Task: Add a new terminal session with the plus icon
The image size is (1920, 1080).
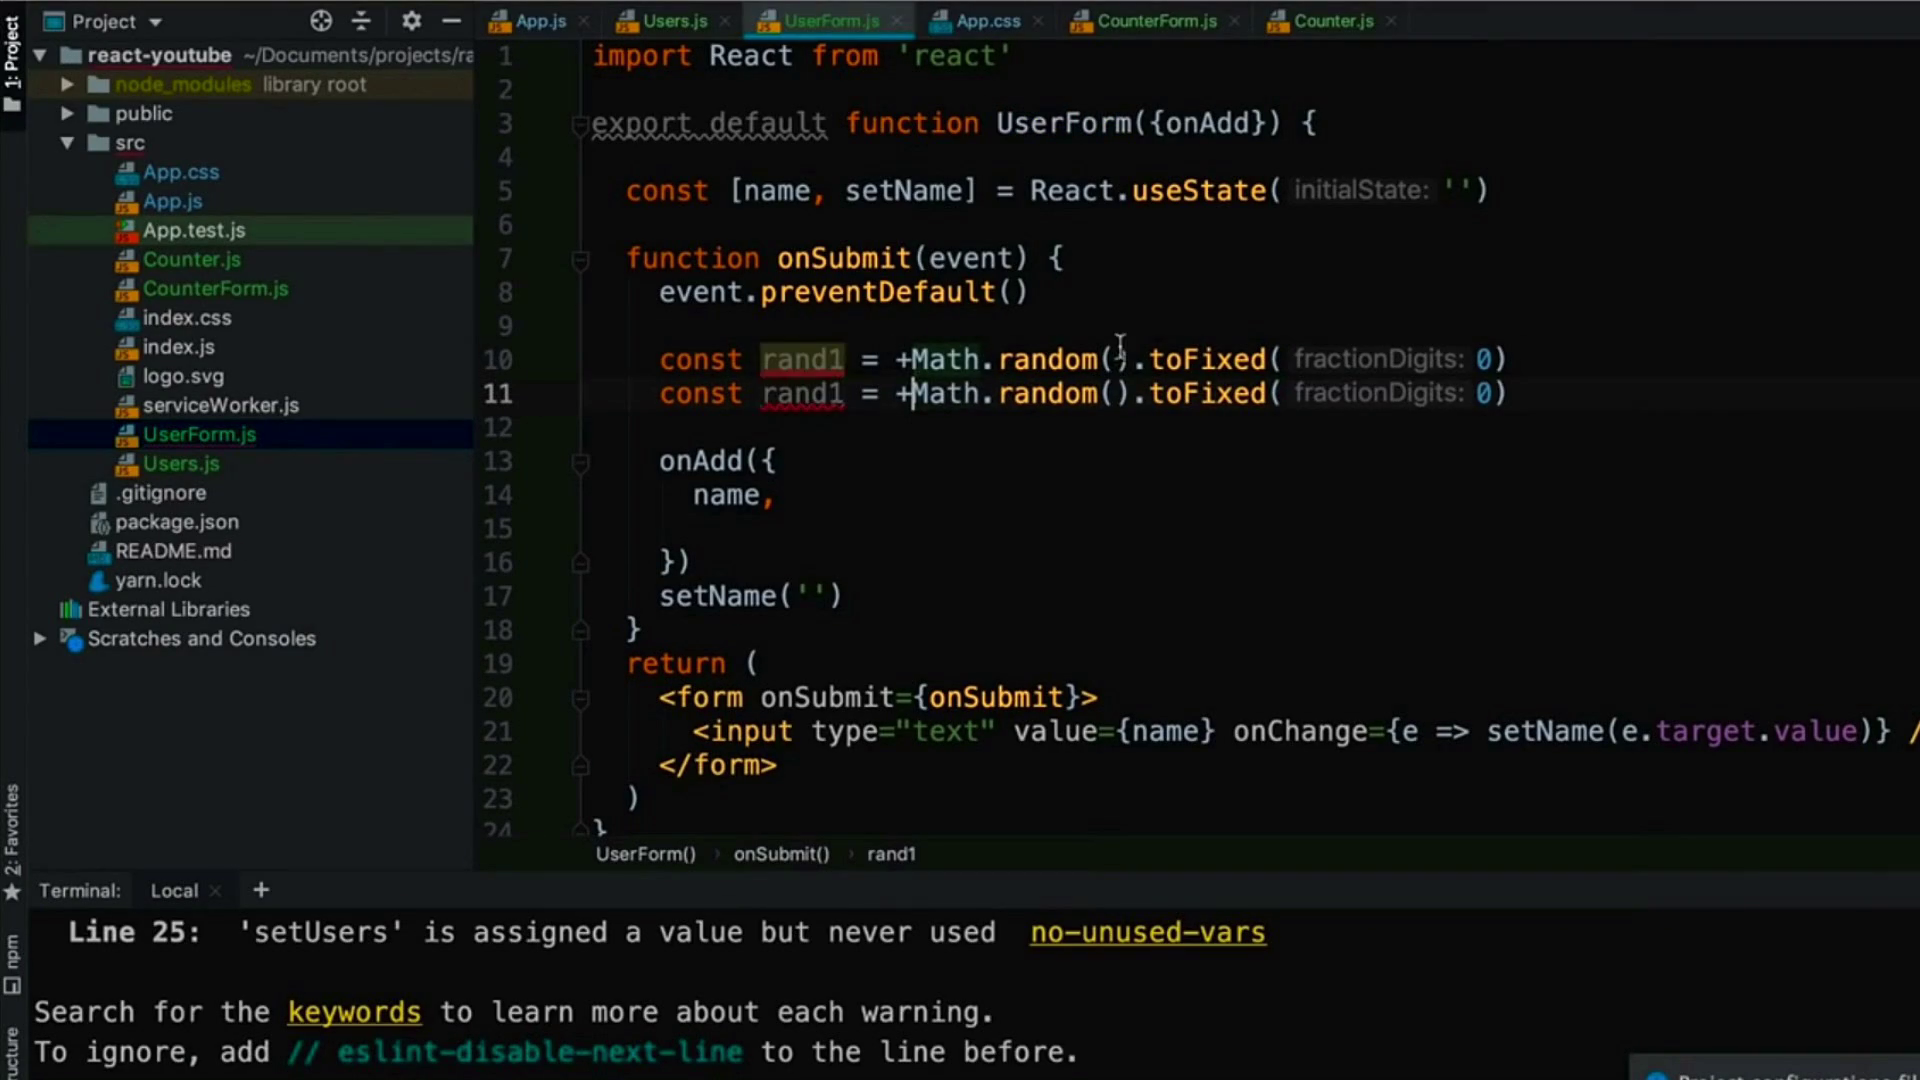Action: click(x=261, y=890)
